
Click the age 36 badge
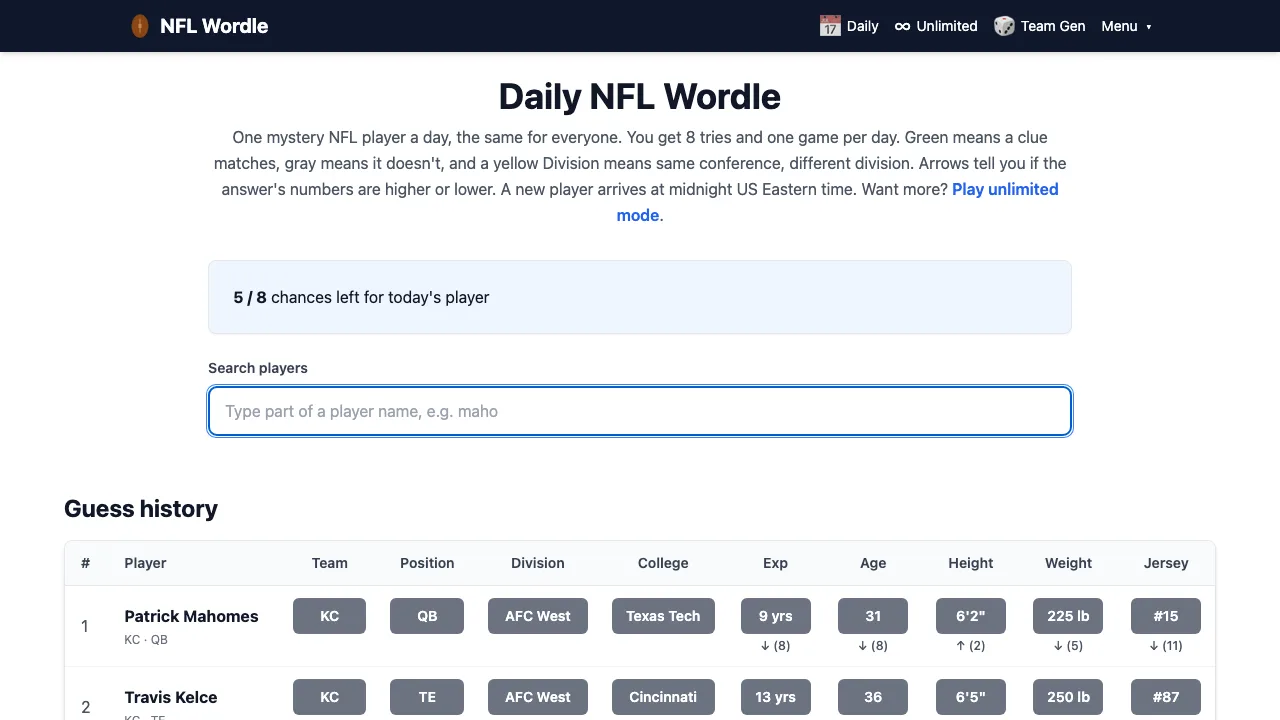coord(873,697)
